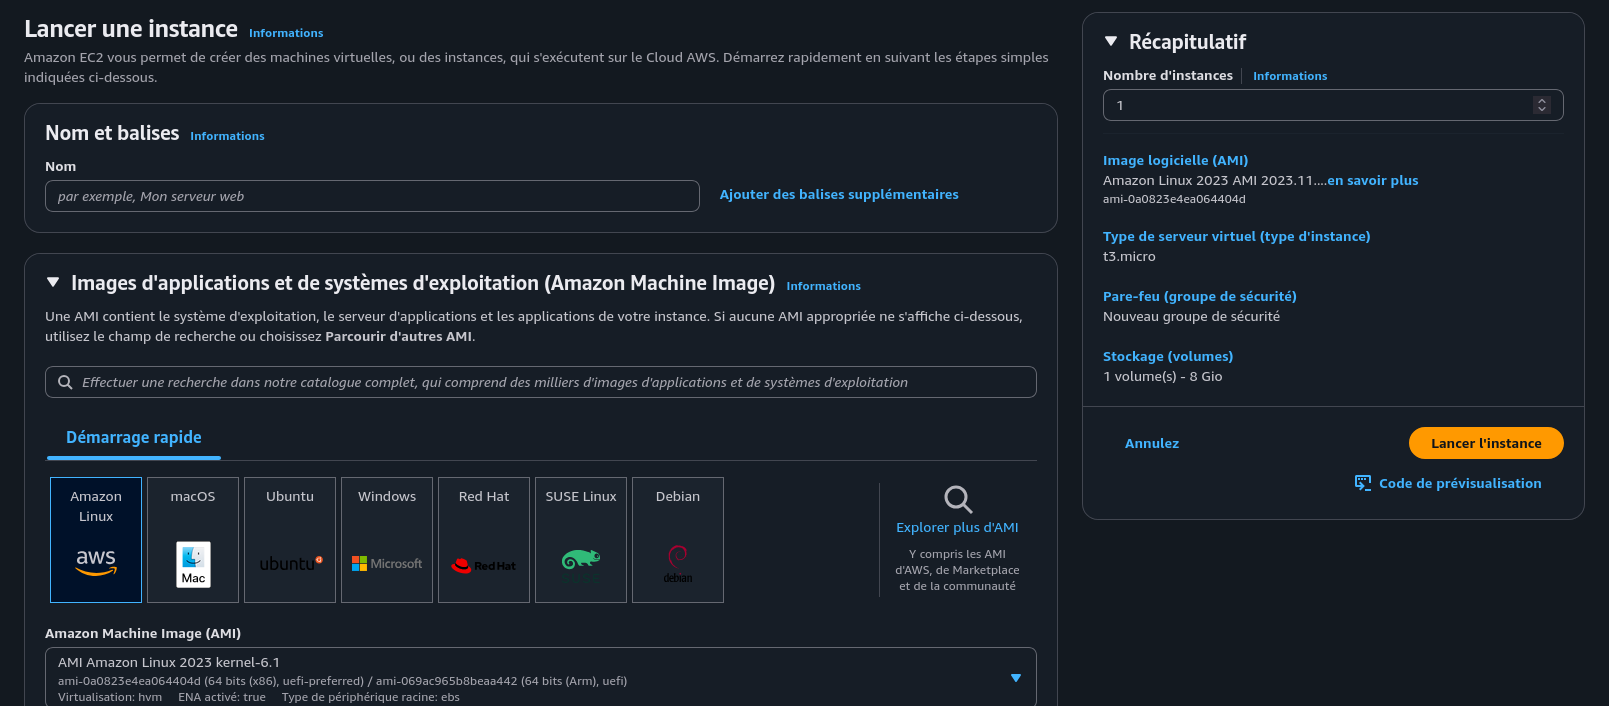The height and width of the screenshot is (706, 1609).
Task: Click Ajouter des balises supplémentaires
Action: (839, 195)
